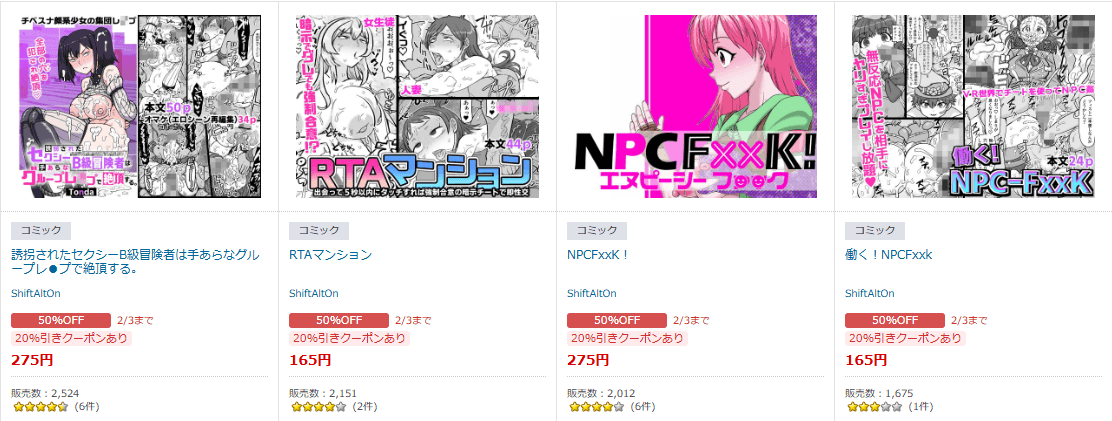Open ShiftAltOn circle link under RTAマンション
This screenshot has width=1112, height=421.
[x=313, y=293]
